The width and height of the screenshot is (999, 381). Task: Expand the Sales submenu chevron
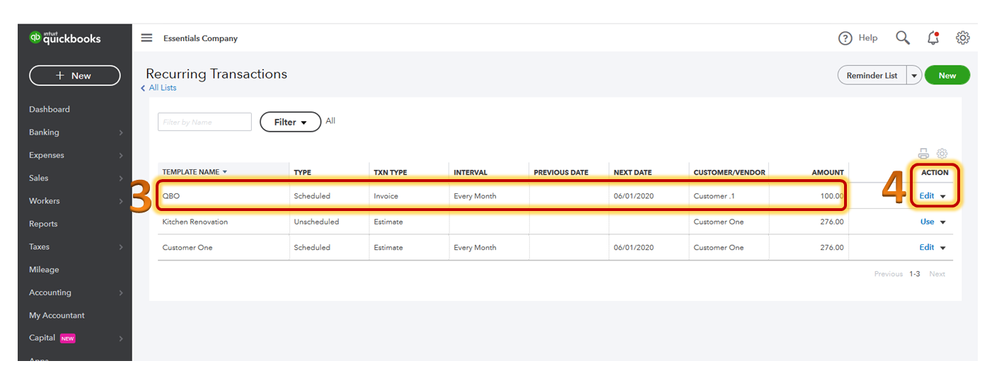(120, 179)
